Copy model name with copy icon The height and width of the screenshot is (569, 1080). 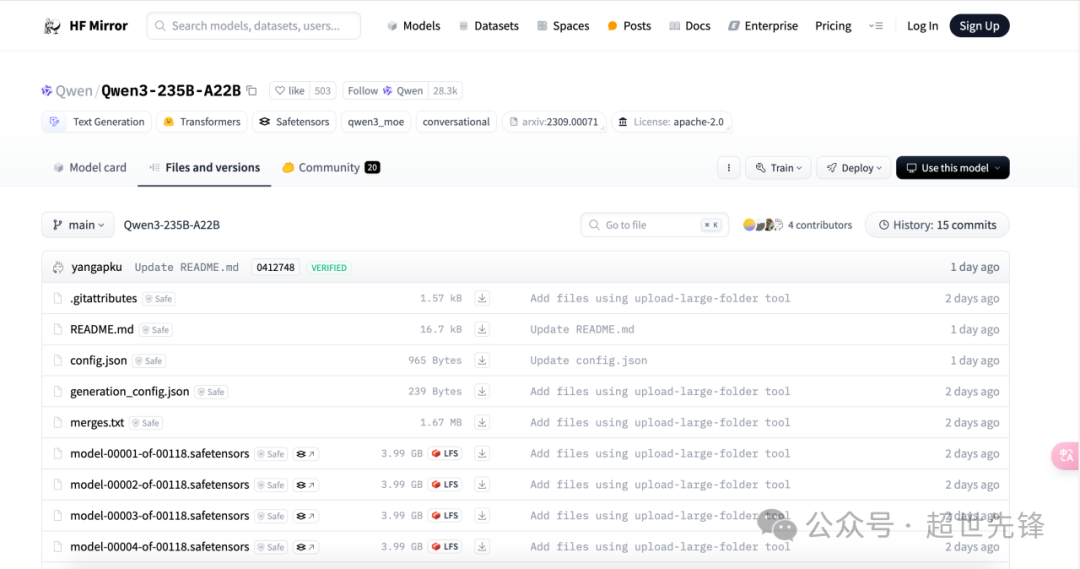pos(252,90)
